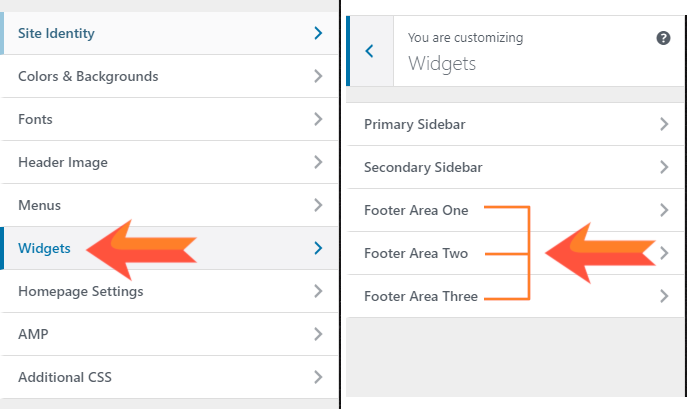Click the chevron beside Header Image
693x409 pixels.
pos(318,162)
